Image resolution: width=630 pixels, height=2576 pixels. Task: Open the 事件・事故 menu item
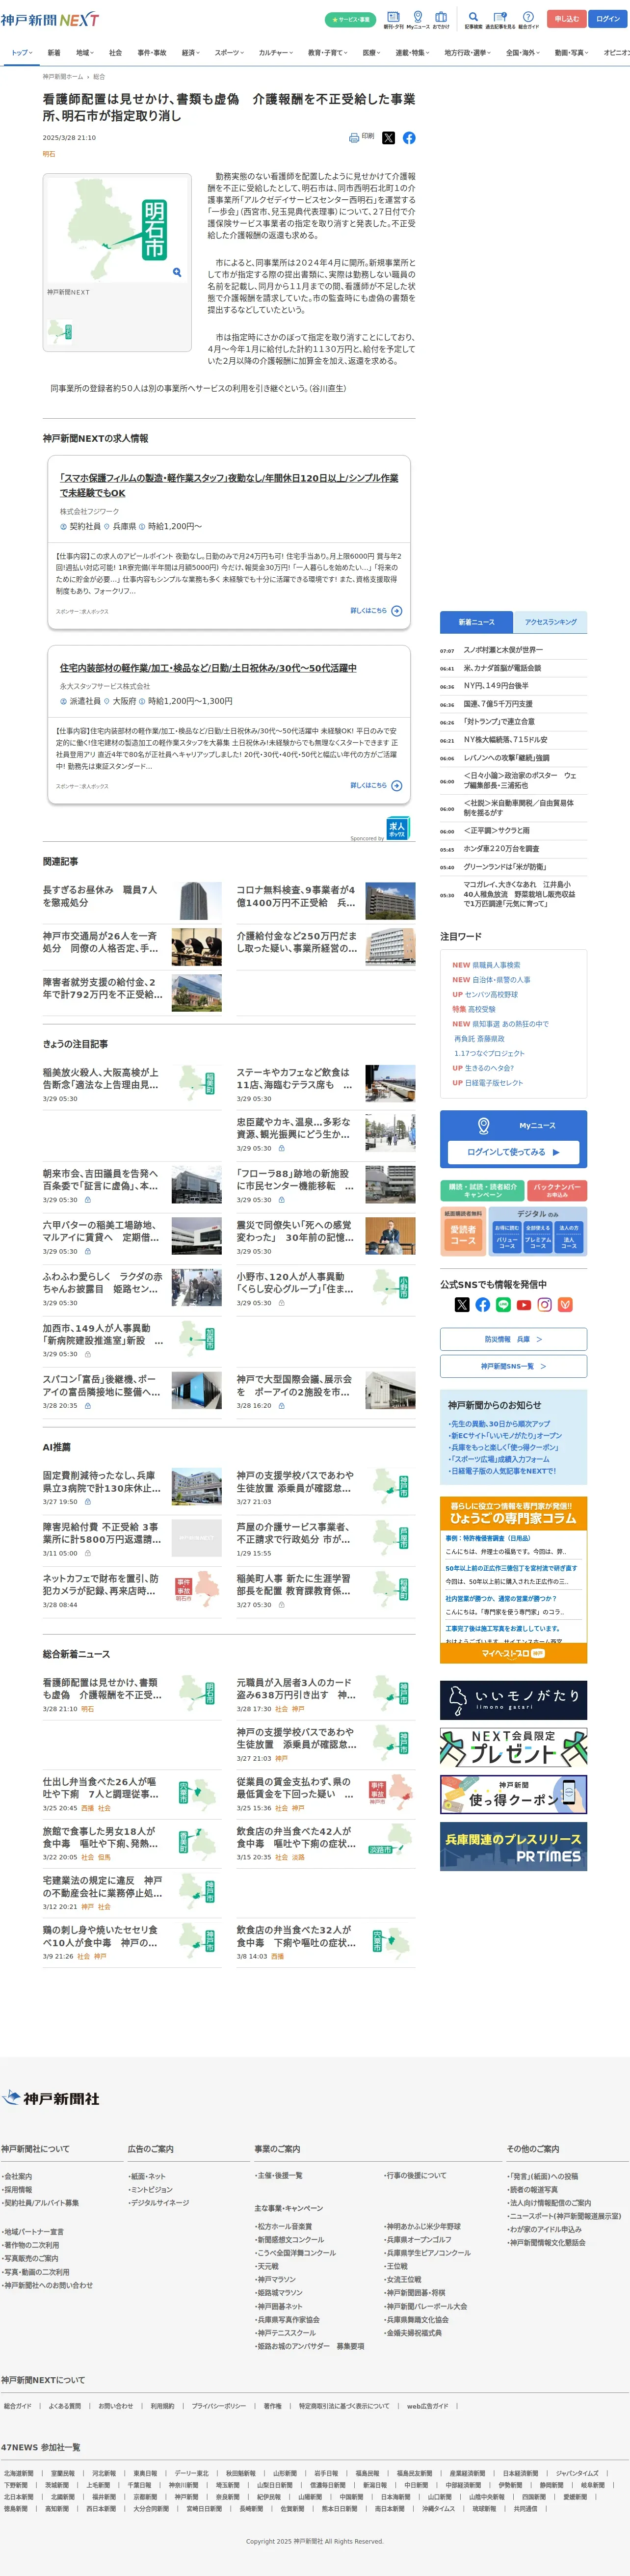coord(152,53)
